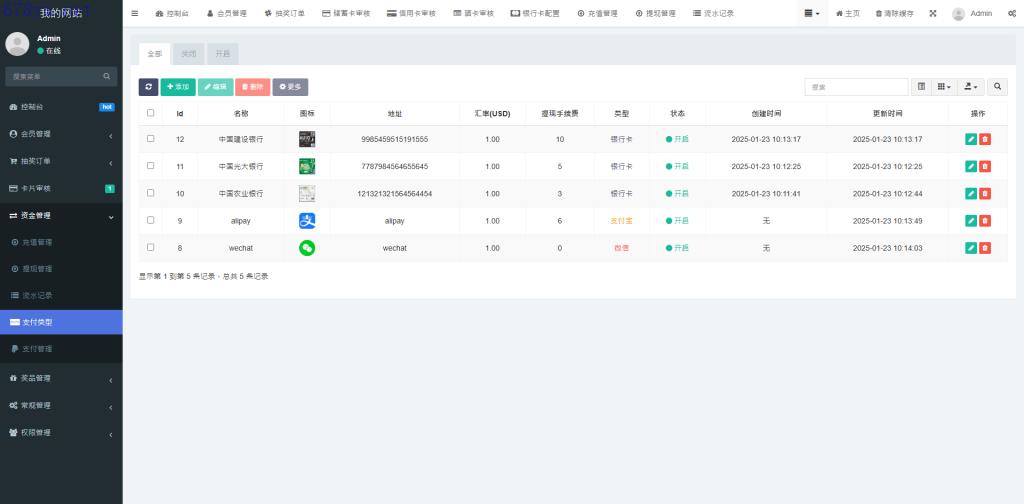Check the select-all checkbox in table header
1024x504 pixels.
(151, 113)
